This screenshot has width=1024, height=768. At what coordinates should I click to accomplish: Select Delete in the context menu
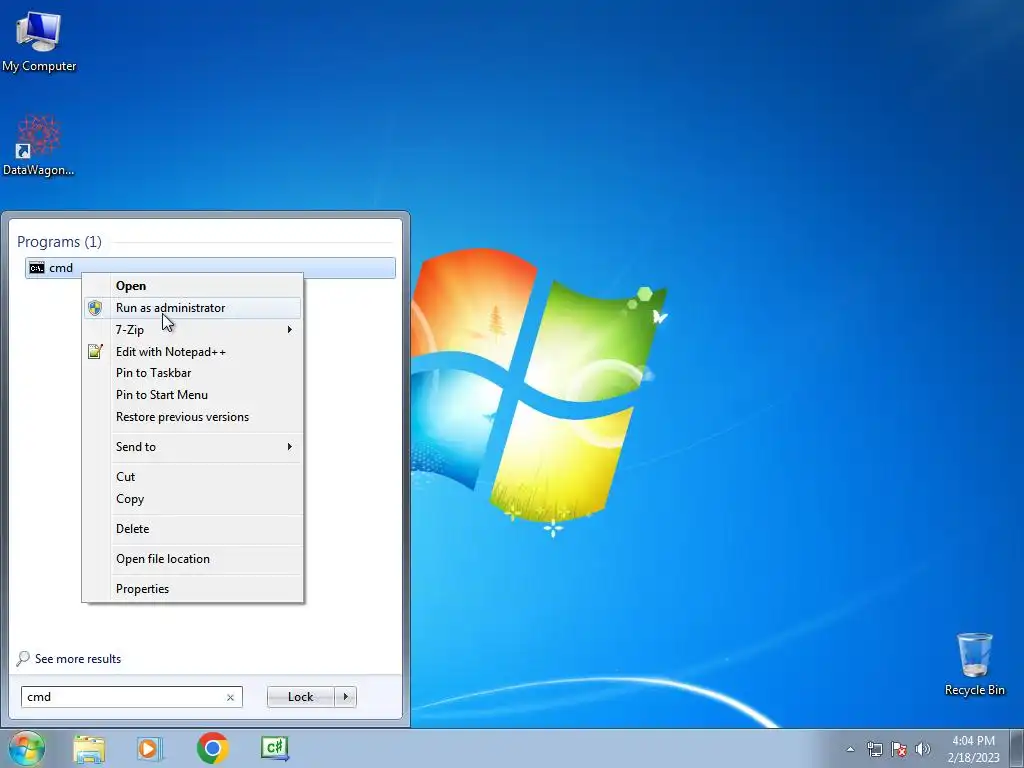193,529
